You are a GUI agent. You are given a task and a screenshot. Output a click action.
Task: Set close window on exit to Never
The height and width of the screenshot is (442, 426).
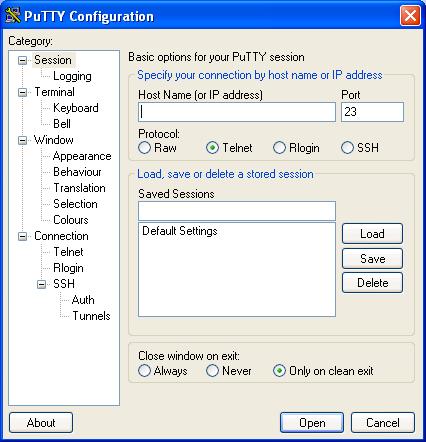point(212,371)
